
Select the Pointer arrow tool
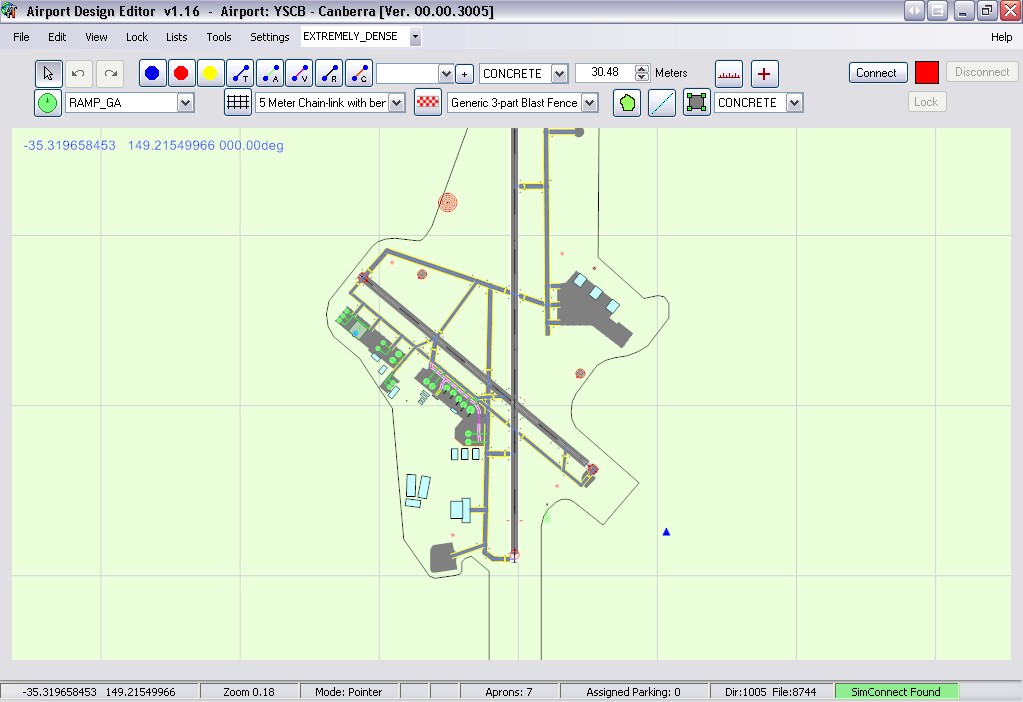(48, 73)
